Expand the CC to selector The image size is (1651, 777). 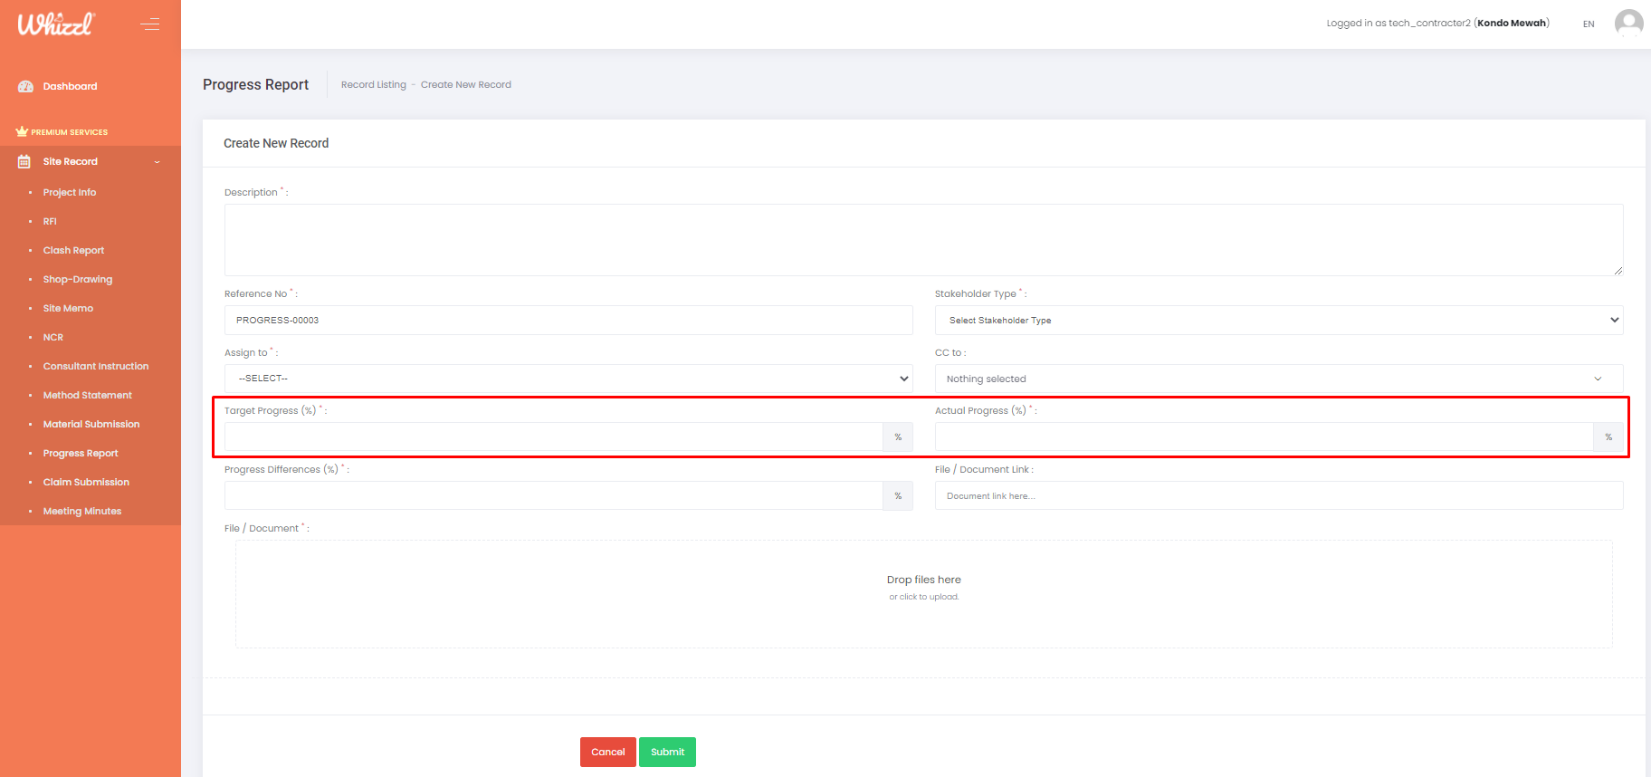(1278, 379)
